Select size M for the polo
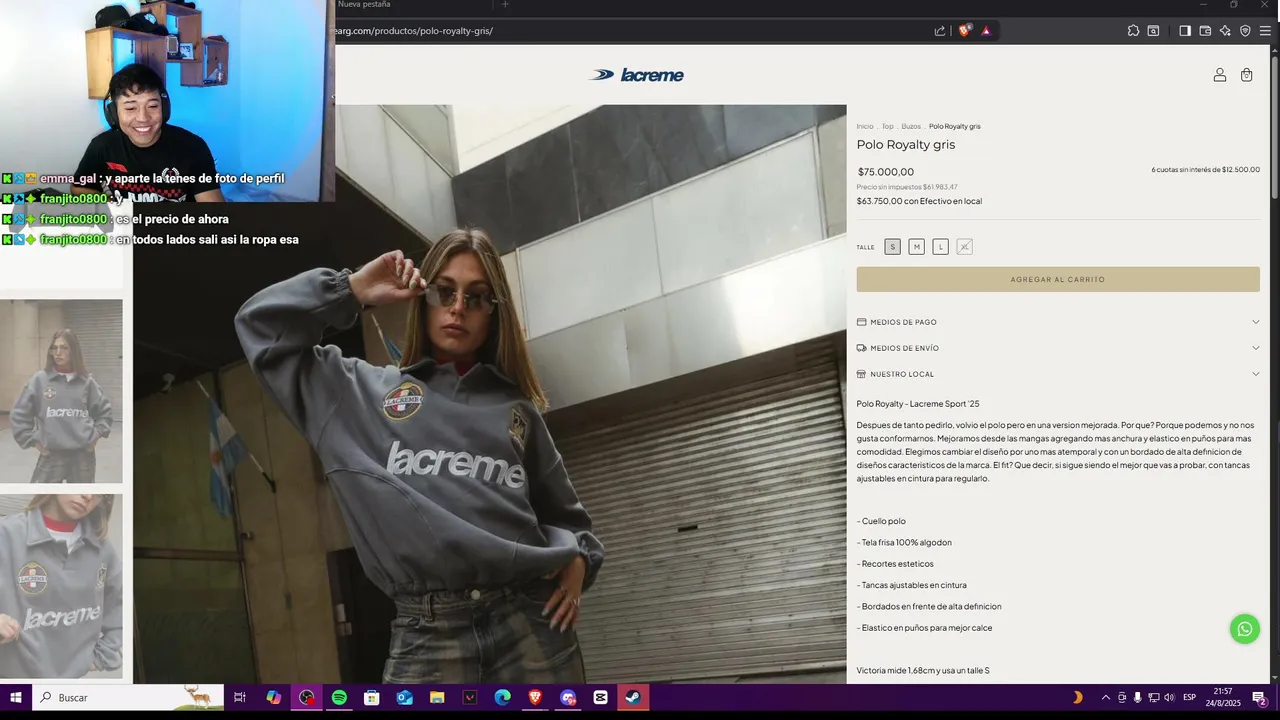The image size is (1280, 720). [x=916, y=247]
